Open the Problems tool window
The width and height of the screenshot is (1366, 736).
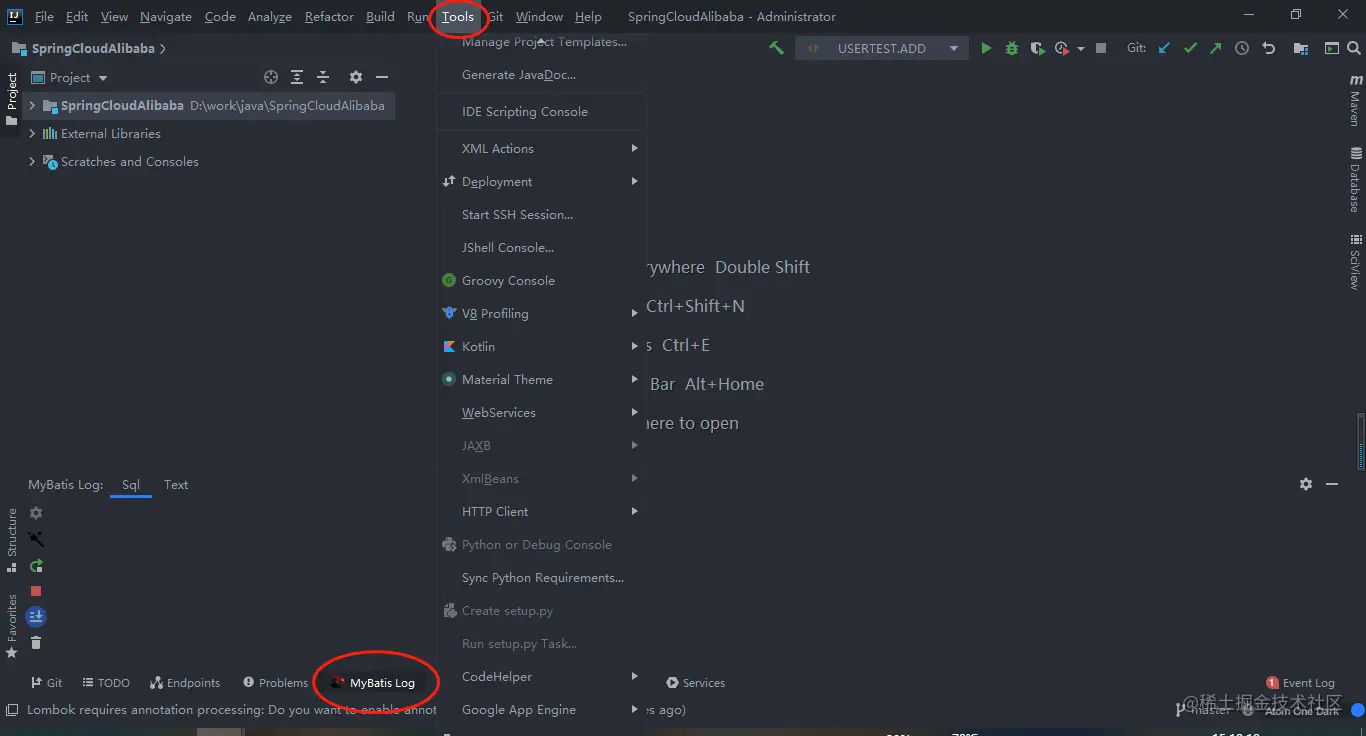[275, 683]
